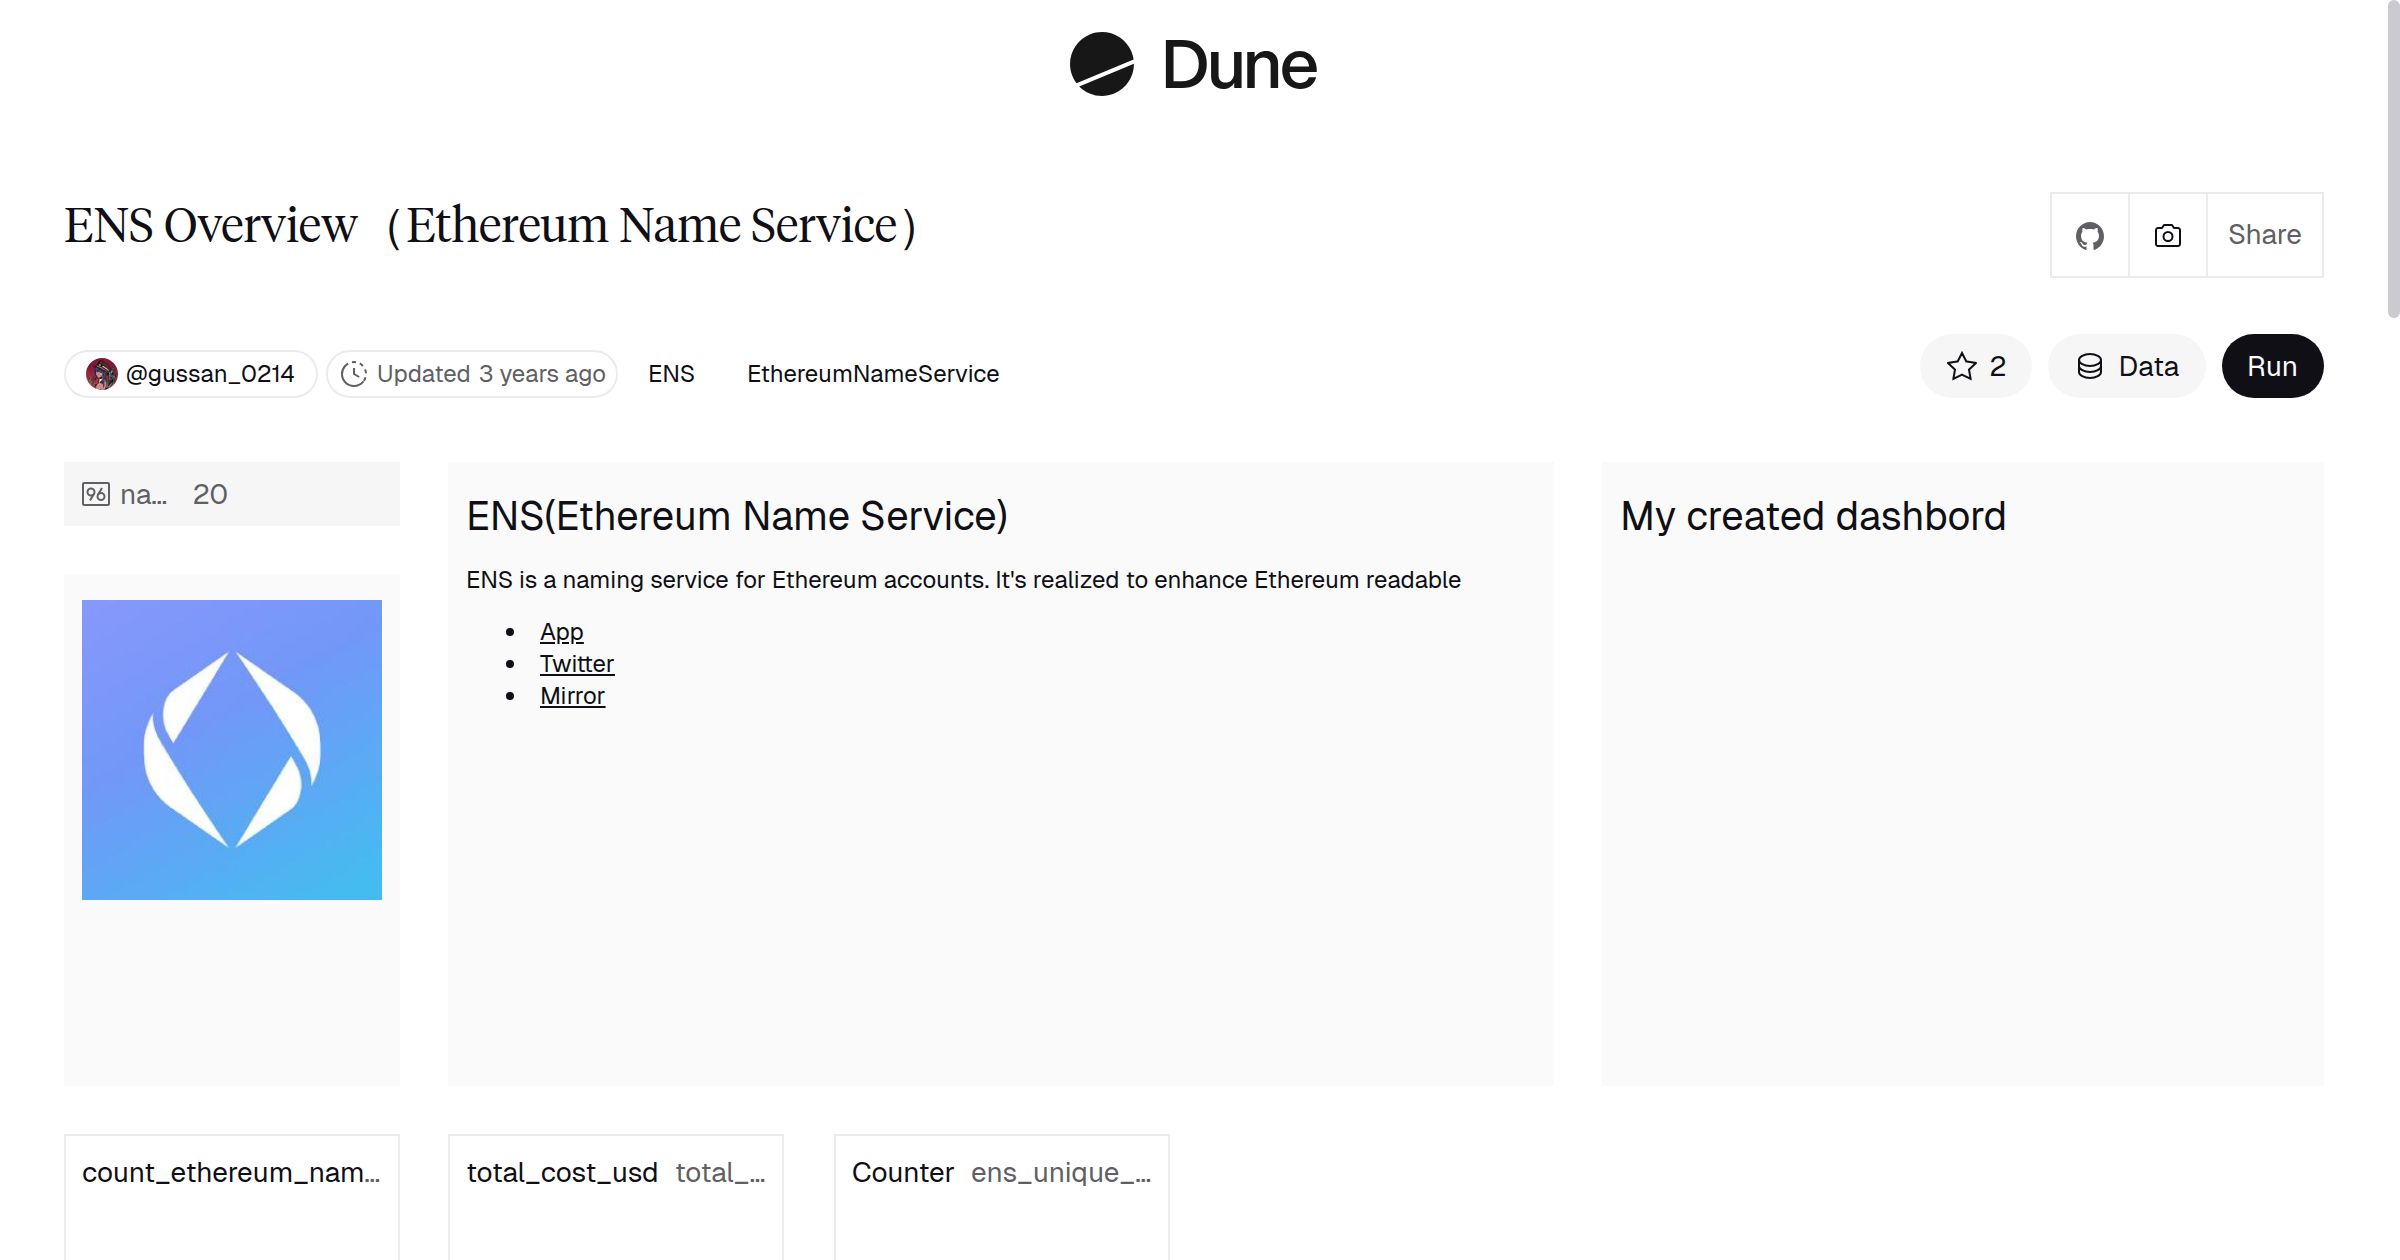Click the clock icon beside Updated 3 years ago
2400x1260 pixels.
pos(356,373)
